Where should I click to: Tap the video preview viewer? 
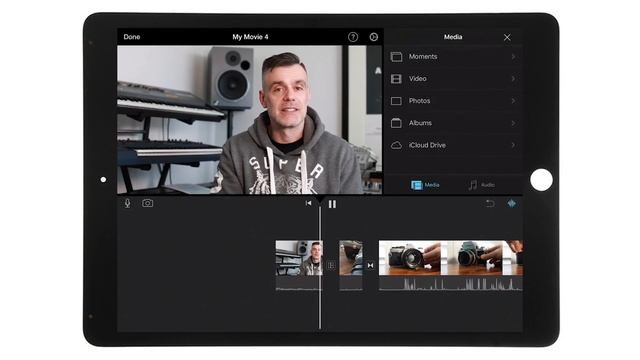pos(250,120)
